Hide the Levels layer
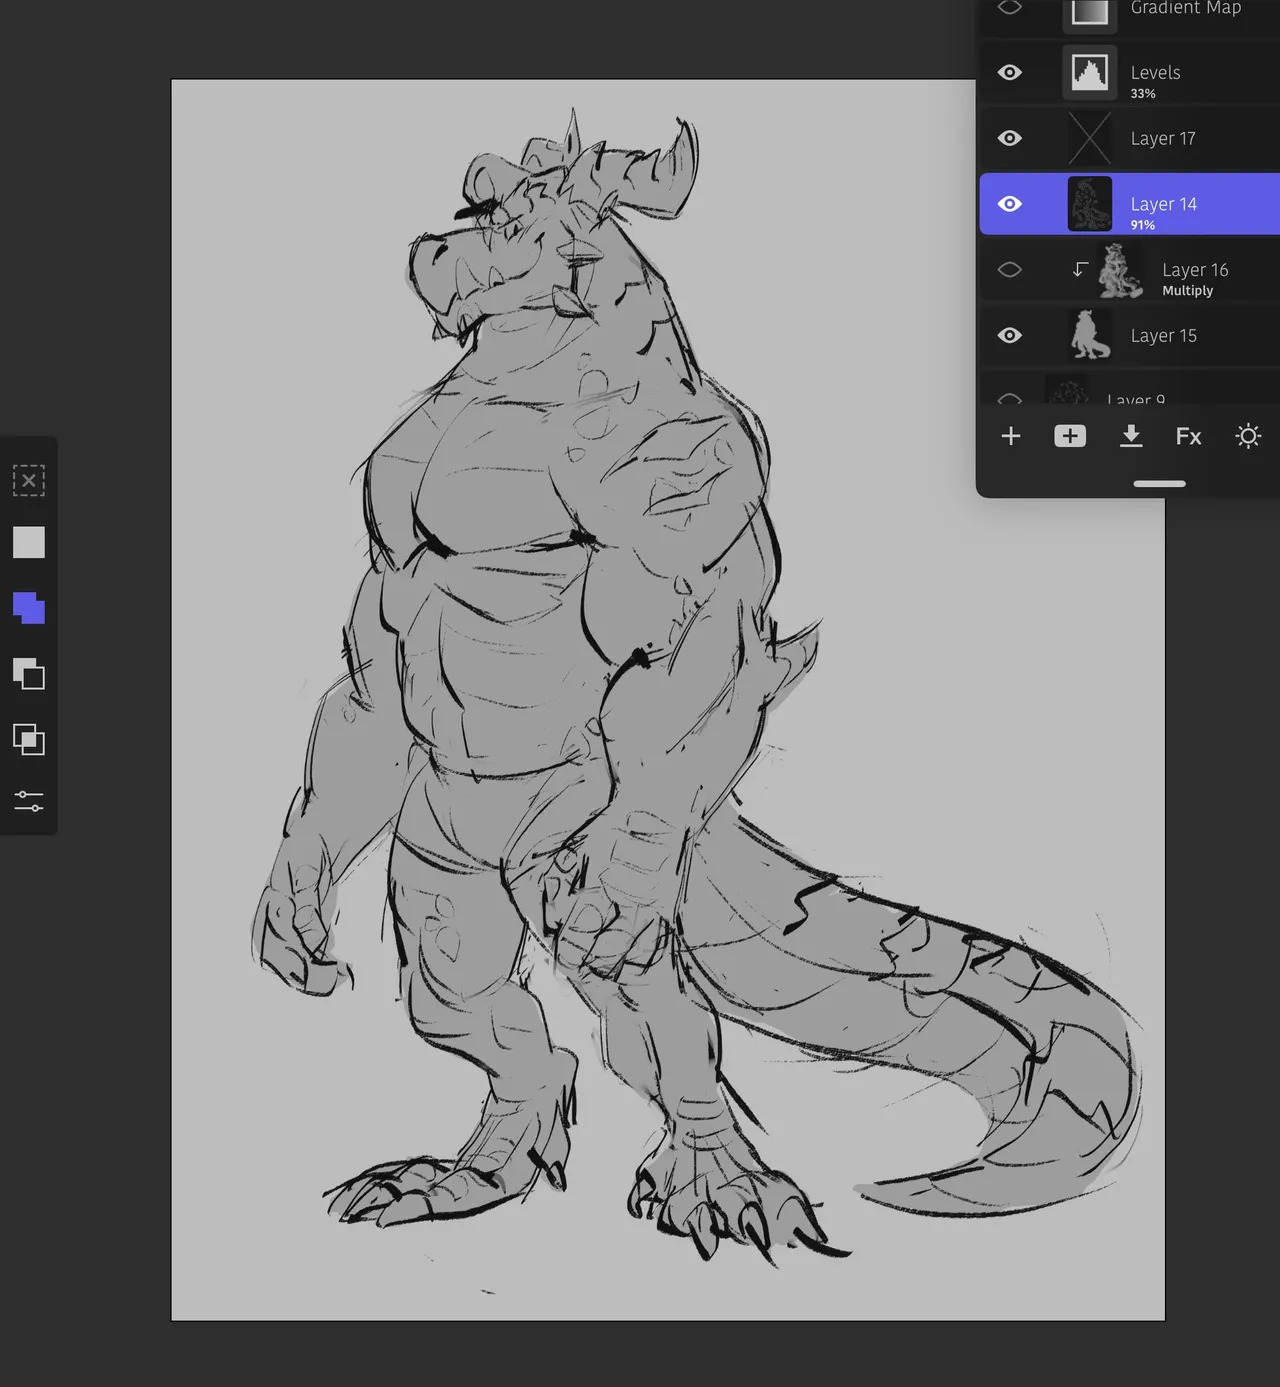This screenshot has height=1387, width=1280. (x=1010, y=73)
